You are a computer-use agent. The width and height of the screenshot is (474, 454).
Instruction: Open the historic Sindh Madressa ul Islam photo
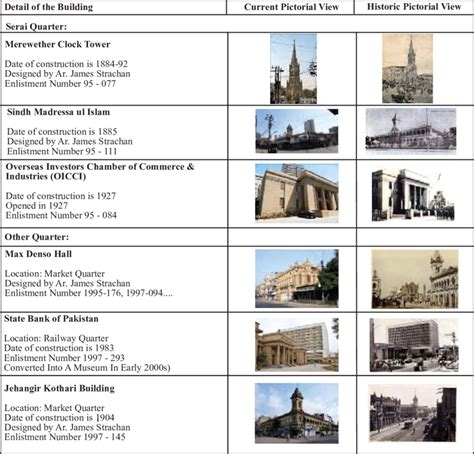click(x=411, y=131)
